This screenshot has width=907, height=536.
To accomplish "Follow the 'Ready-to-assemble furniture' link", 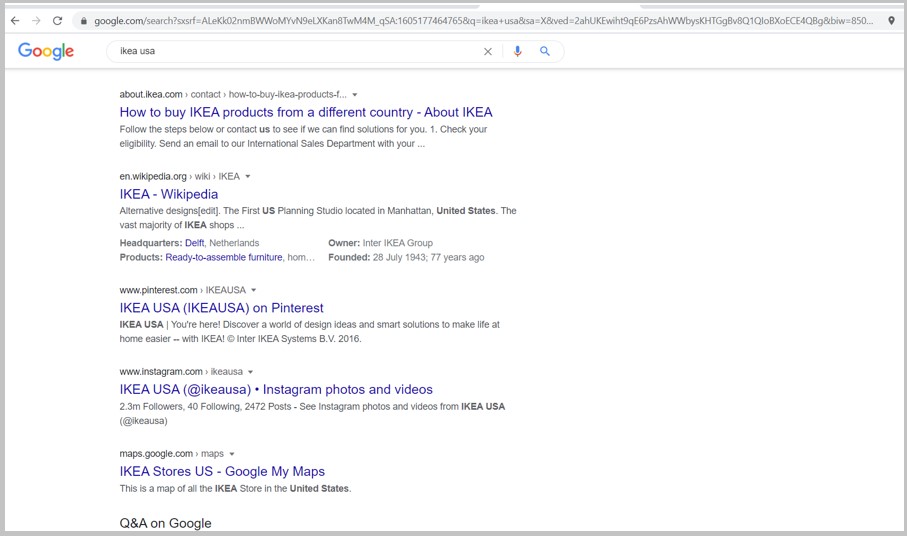I will pos(224,257).
